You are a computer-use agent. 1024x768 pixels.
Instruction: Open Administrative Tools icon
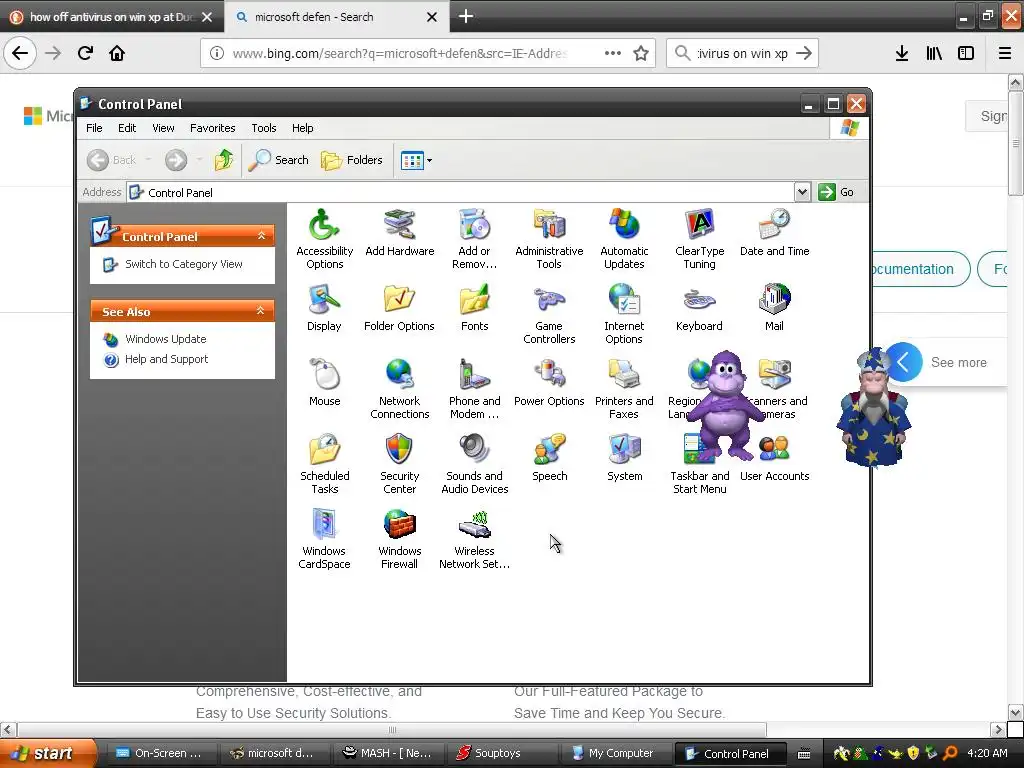point(549,239)
